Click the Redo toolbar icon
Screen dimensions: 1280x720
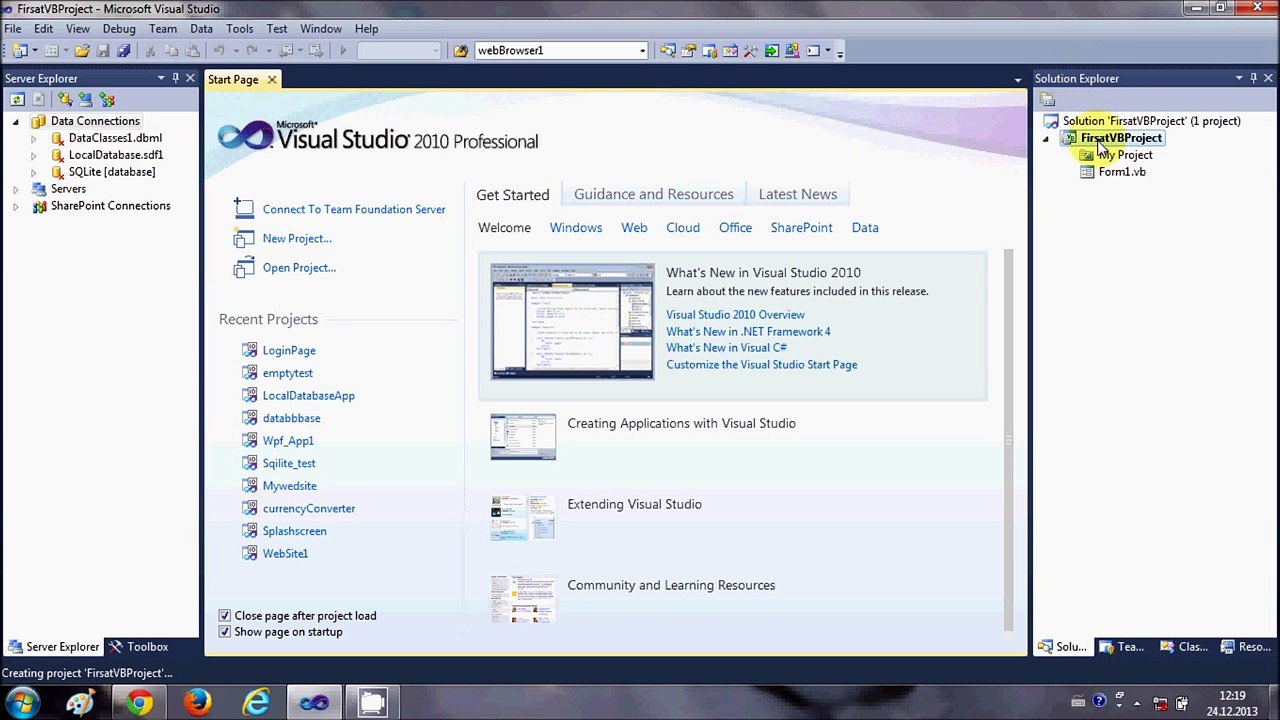click(x=252, y=50)
